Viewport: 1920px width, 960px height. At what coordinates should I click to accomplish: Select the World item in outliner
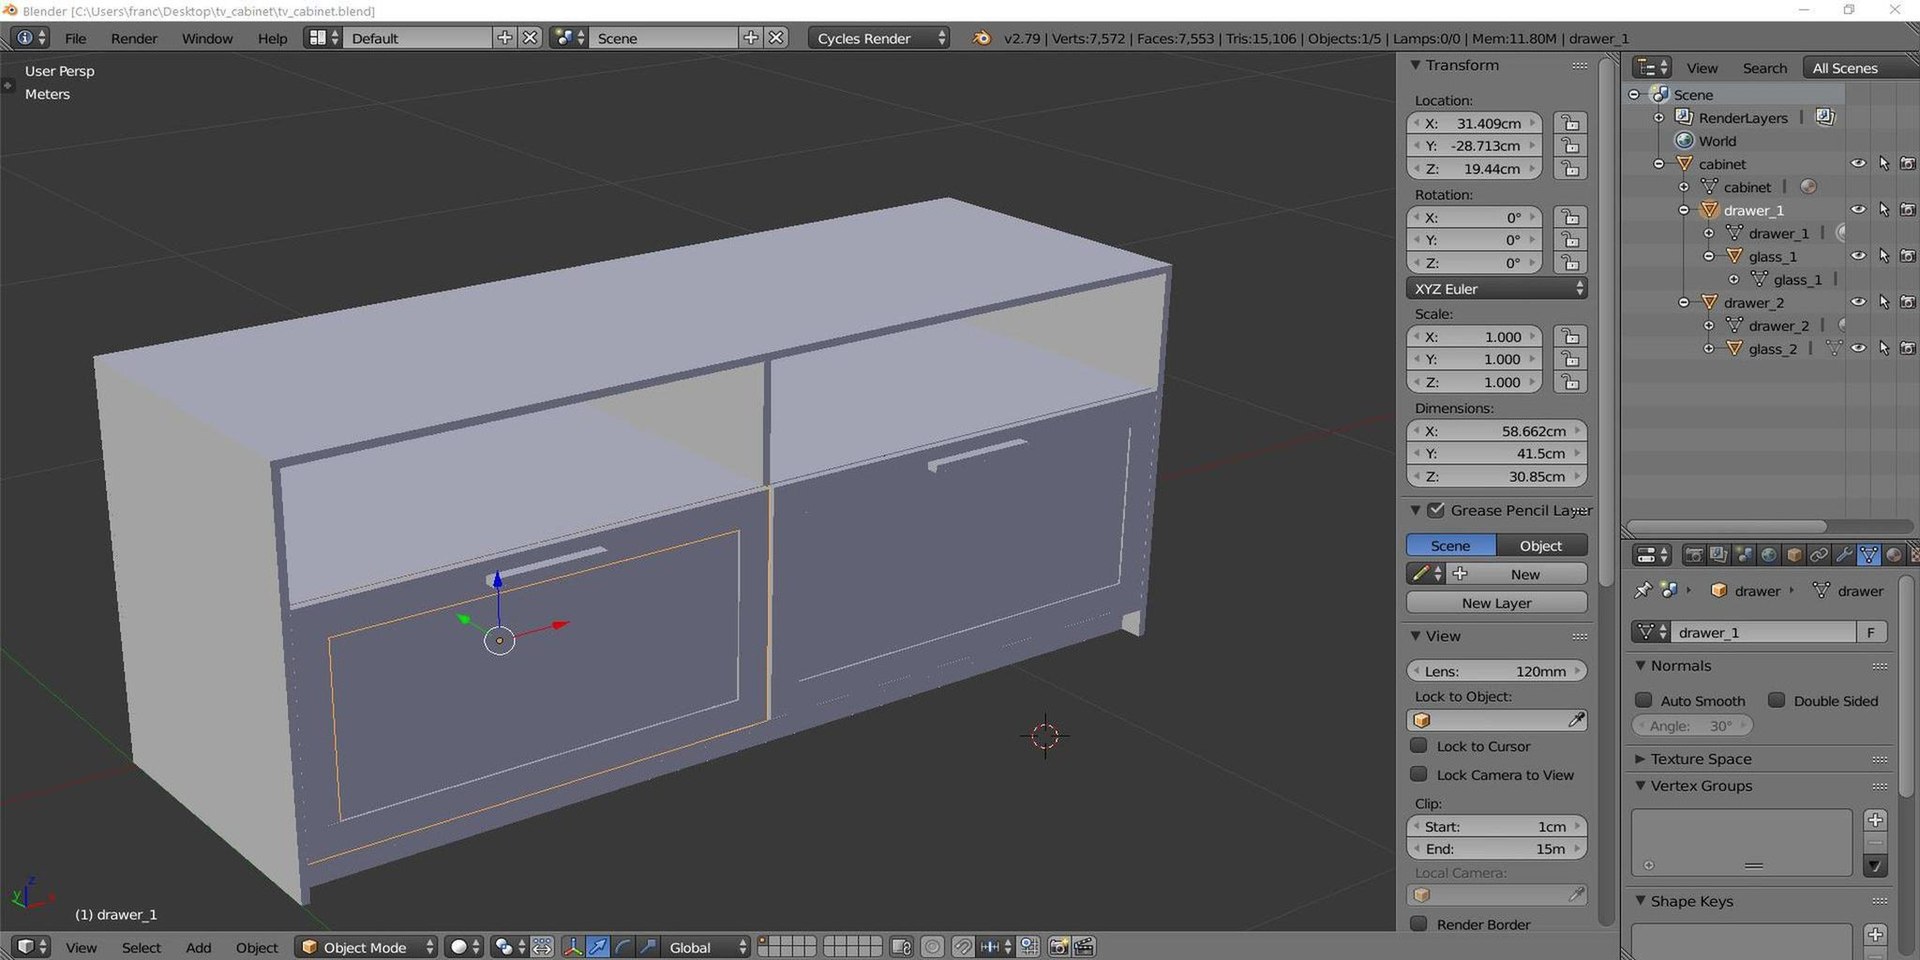point(1717,141)
